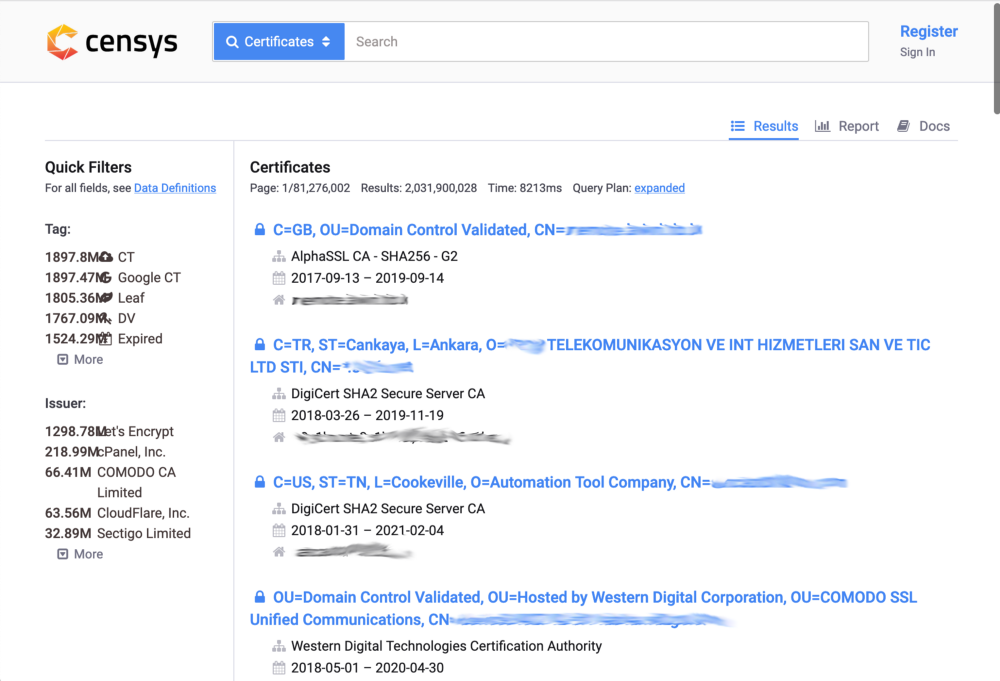Click the Results list icon

pyautogui.click(x=738, y=126)
